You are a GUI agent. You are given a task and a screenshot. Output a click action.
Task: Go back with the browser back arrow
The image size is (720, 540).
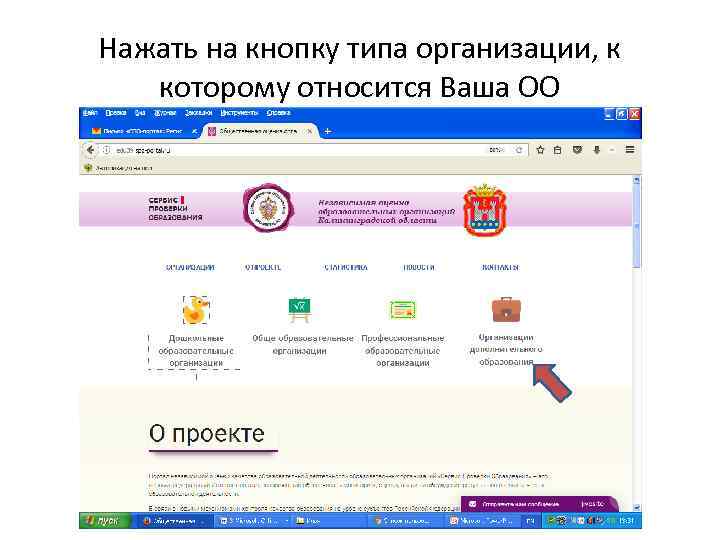(x=90, y=150)
